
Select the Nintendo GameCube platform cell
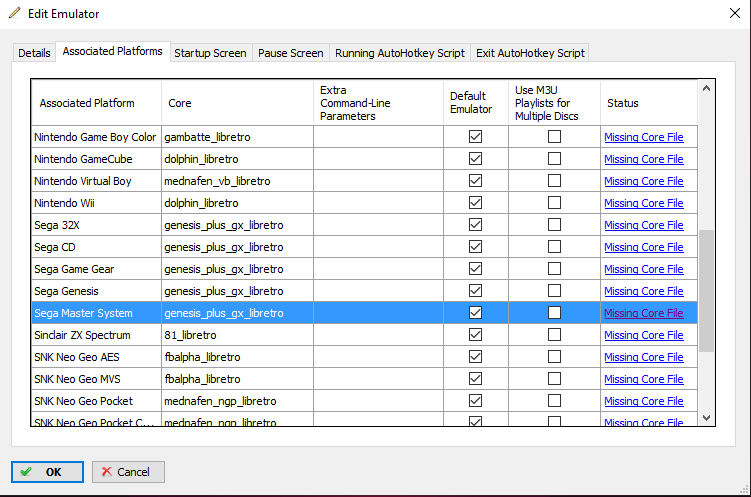click(x=97, y=158)
